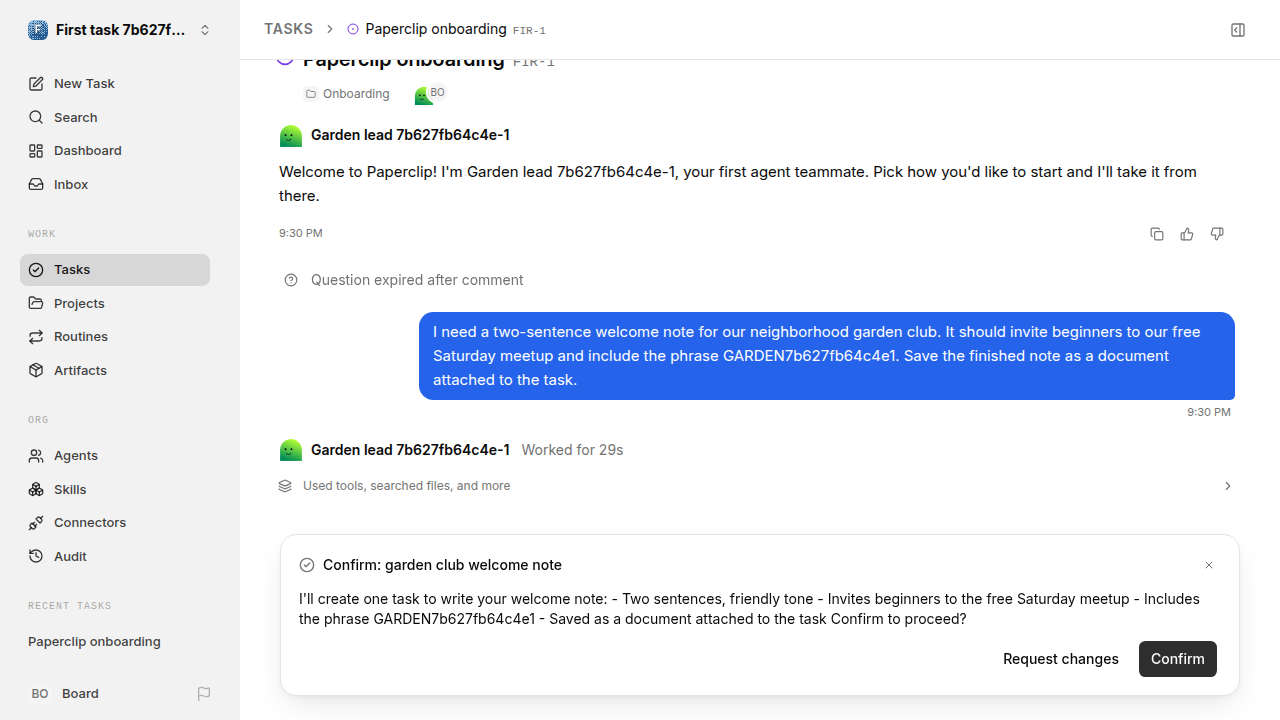Dismiss the Confirm garden club card
This screenshot has width=1280, height=720.
click(1209, 565)
